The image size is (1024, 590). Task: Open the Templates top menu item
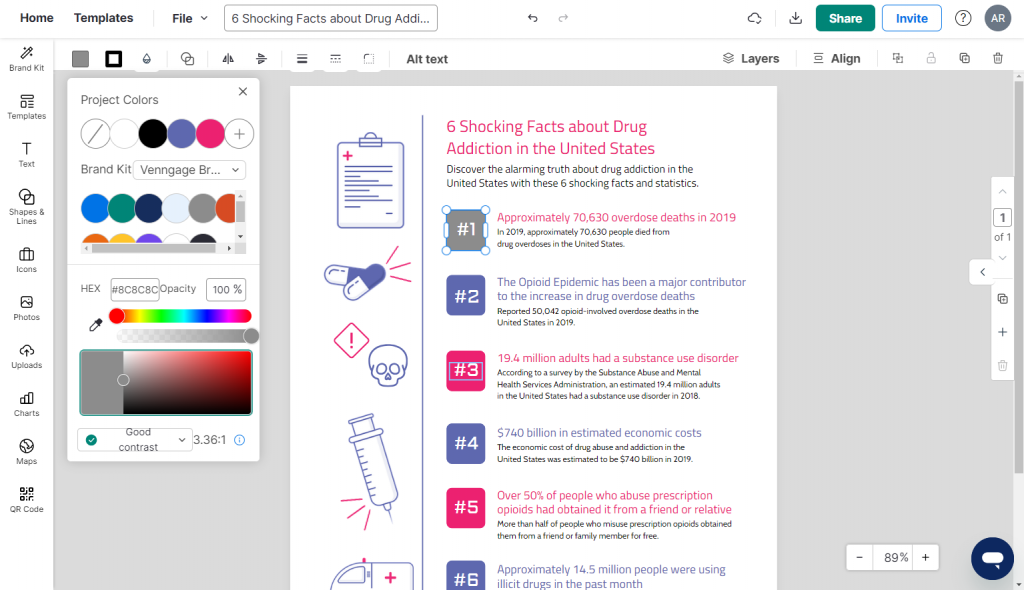(x=103, y=18)
